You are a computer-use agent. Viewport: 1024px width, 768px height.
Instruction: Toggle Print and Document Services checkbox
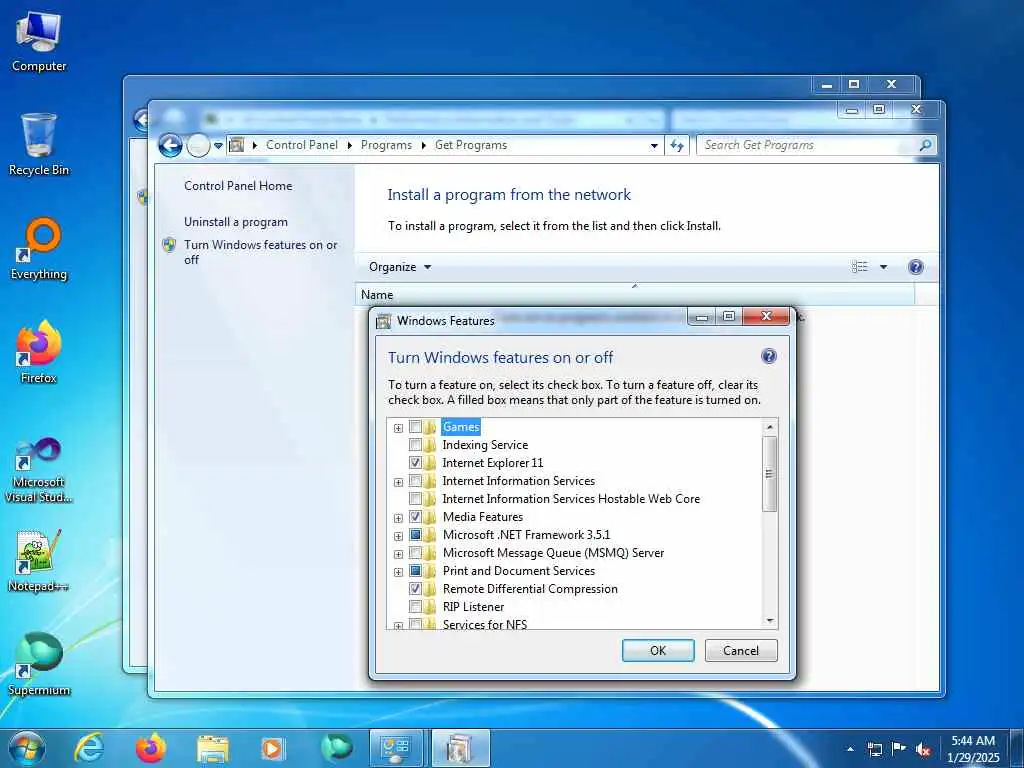click(x=415, y=570)
